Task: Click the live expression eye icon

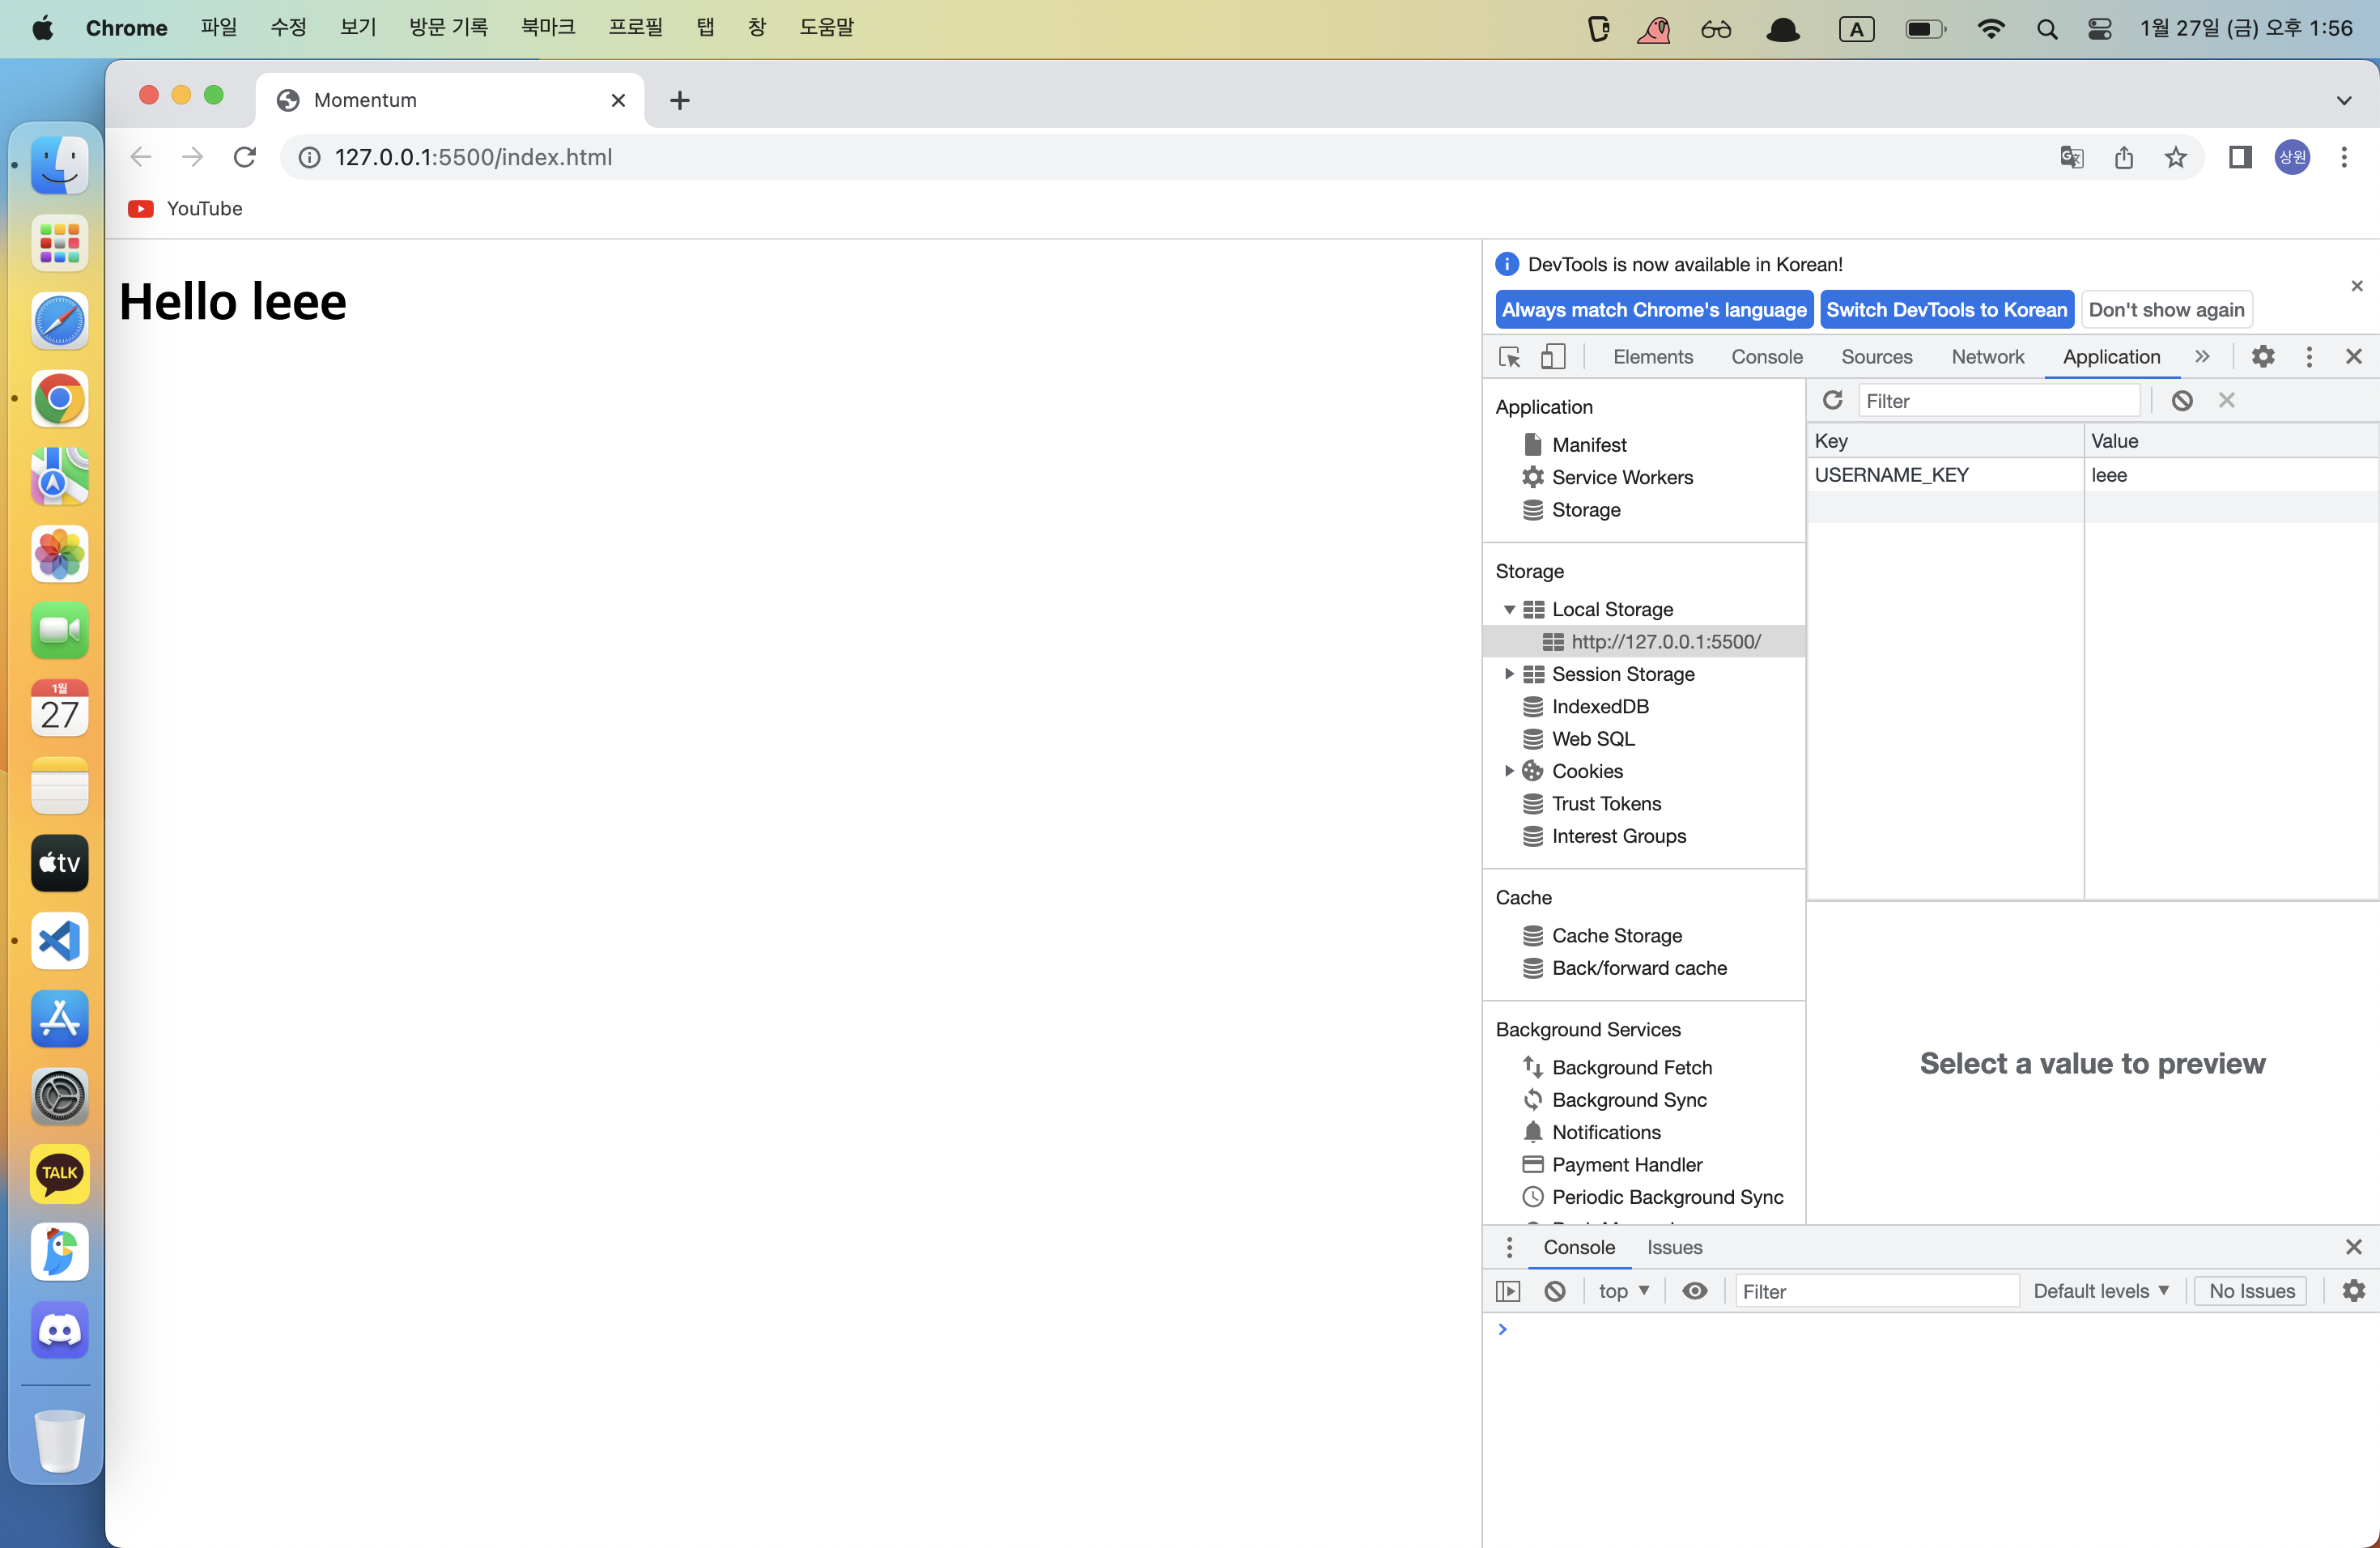Action: coord(1694,1291)
